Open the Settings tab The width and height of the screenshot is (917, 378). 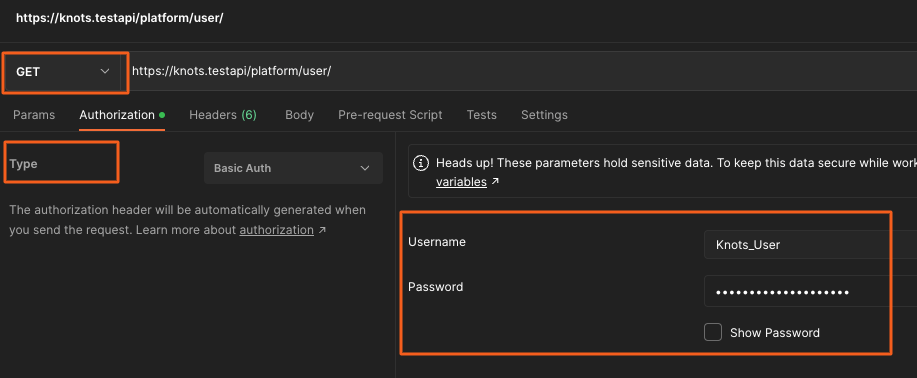click(544, 115)
